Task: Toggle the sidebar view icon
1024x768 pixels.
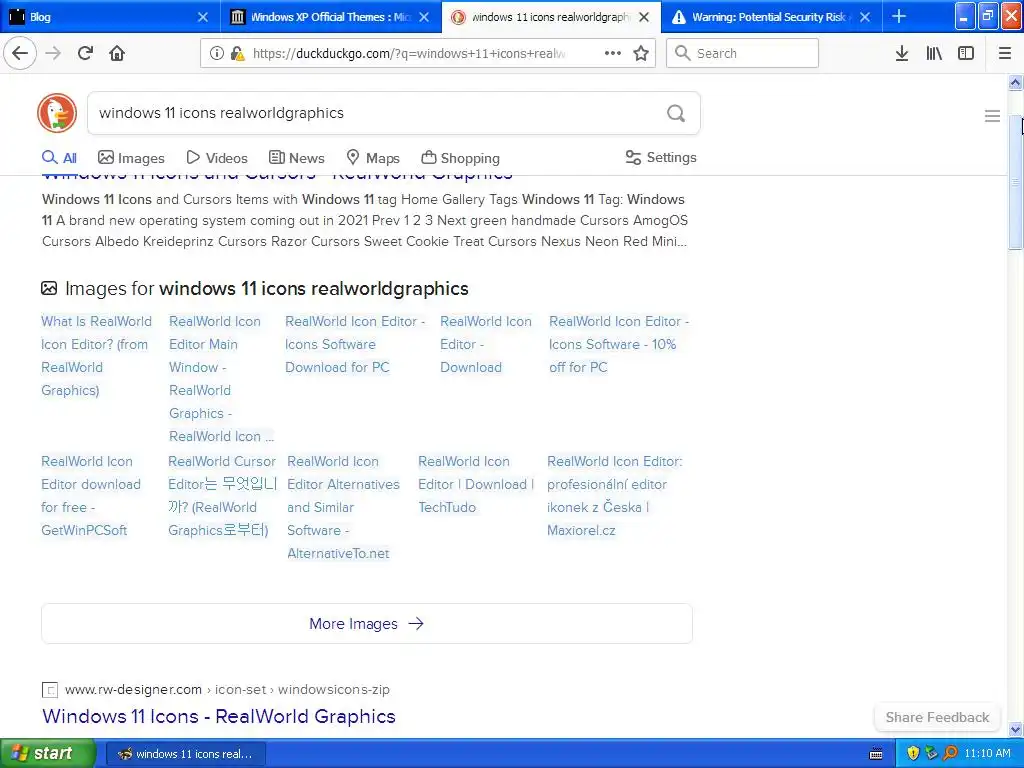Action: pyautogui.click(x=966, y=53)
